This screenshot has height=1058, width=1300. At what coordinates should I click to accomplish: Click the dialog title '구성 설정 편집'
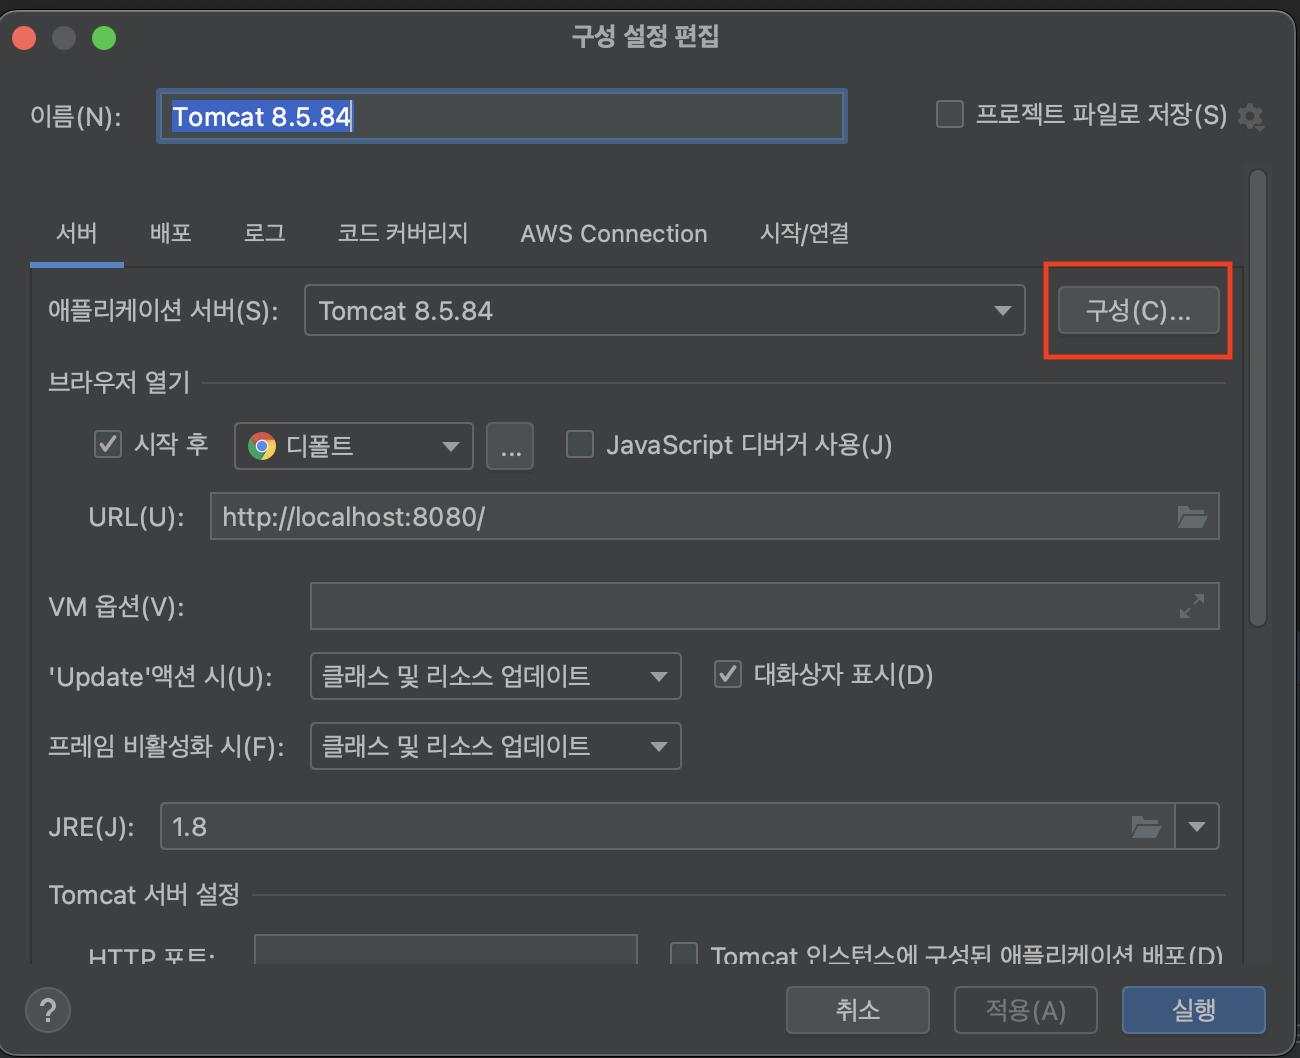point(646,37)
